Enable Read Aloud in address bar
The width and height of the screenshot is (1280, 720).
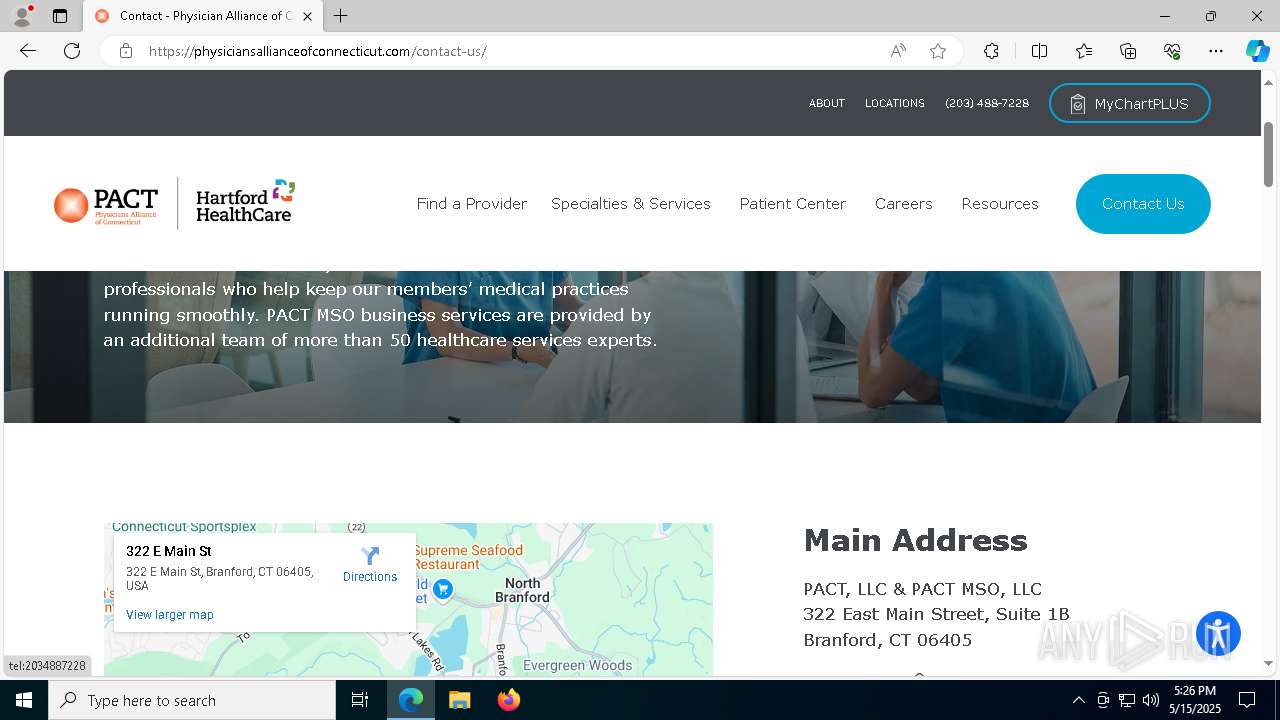click(x=898, y=51)
